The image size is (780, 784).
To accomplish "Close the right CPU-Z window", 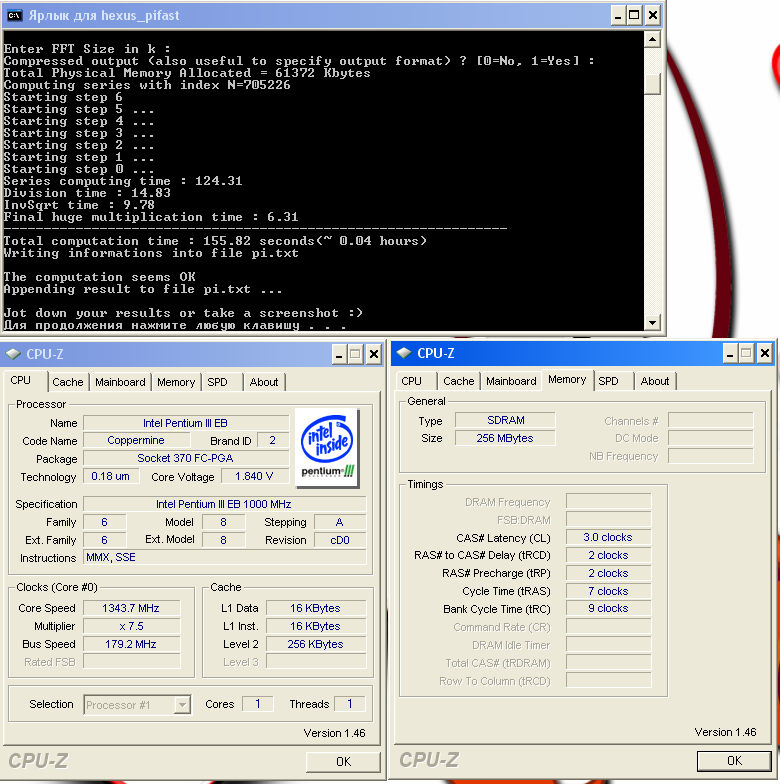I will pos(764,354).
